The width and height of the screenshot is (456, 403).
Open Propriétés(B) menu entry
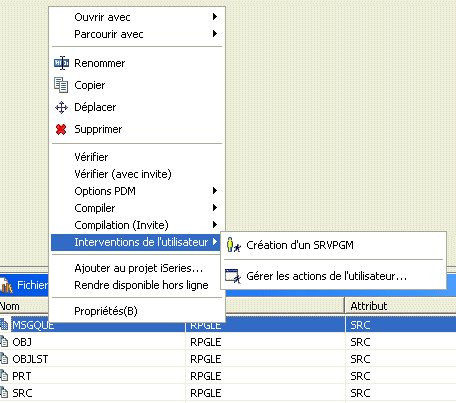[x=106, y=311]
